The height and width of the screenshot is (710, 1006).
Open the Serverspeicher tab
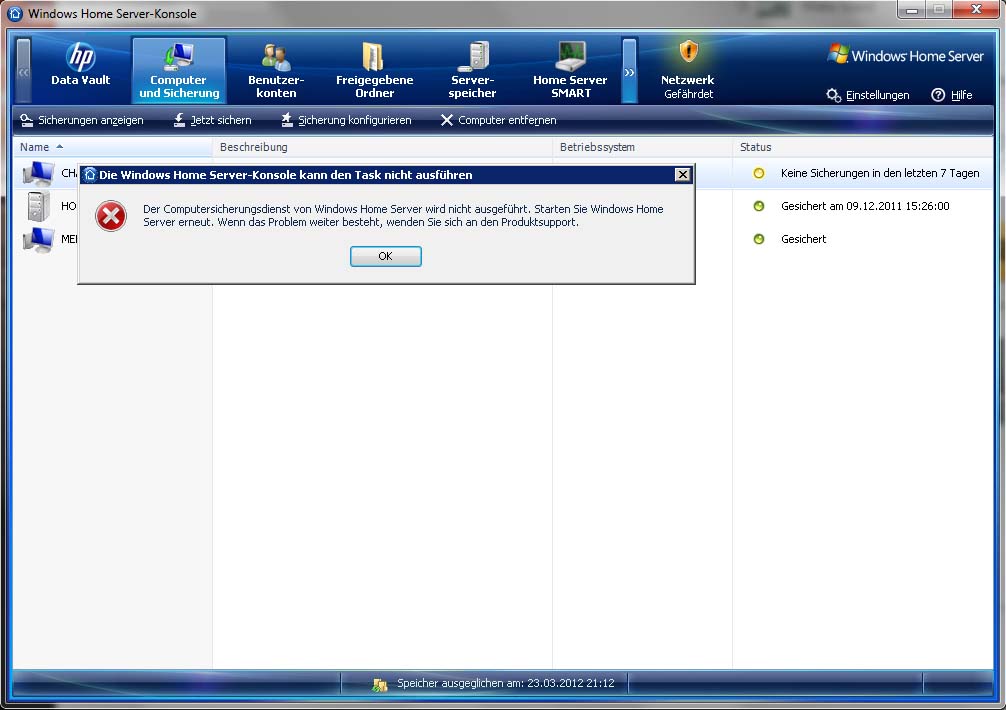coord(472,71)
